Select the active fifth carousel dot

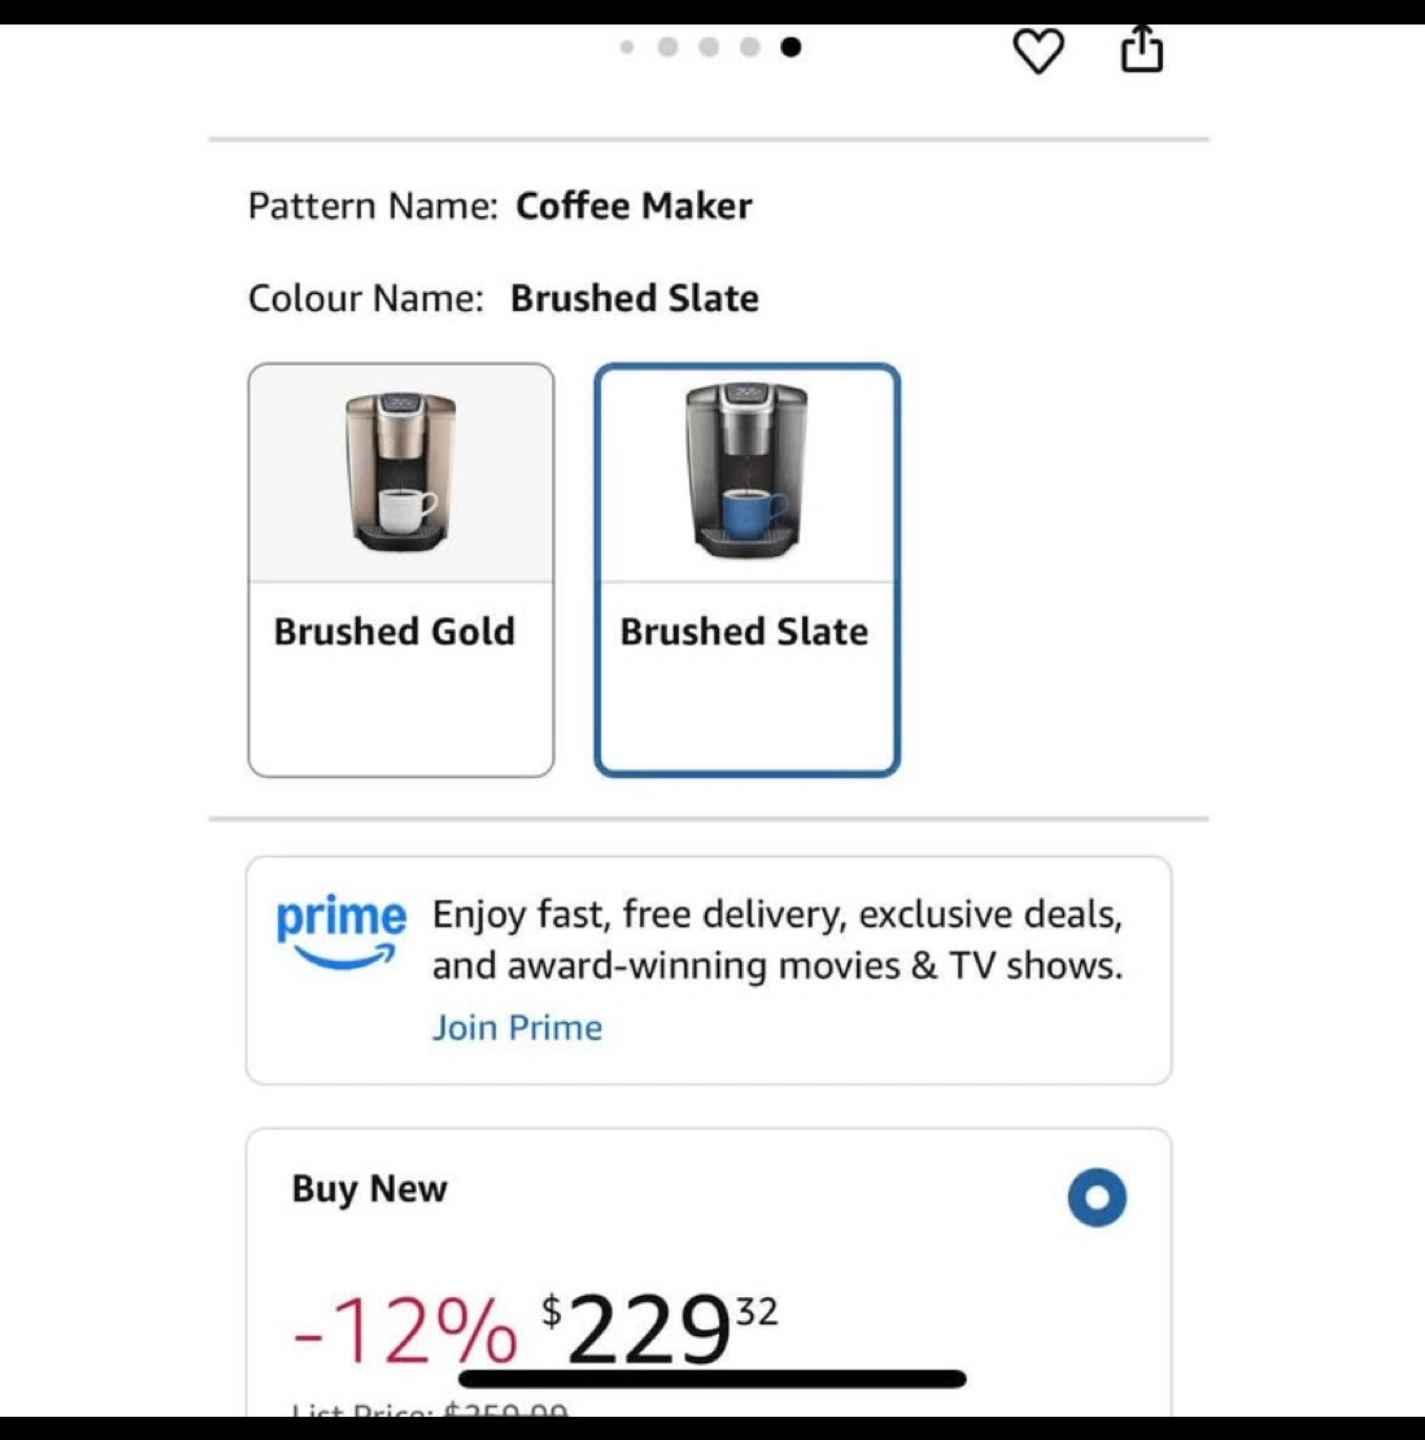[x=791, y=47]
